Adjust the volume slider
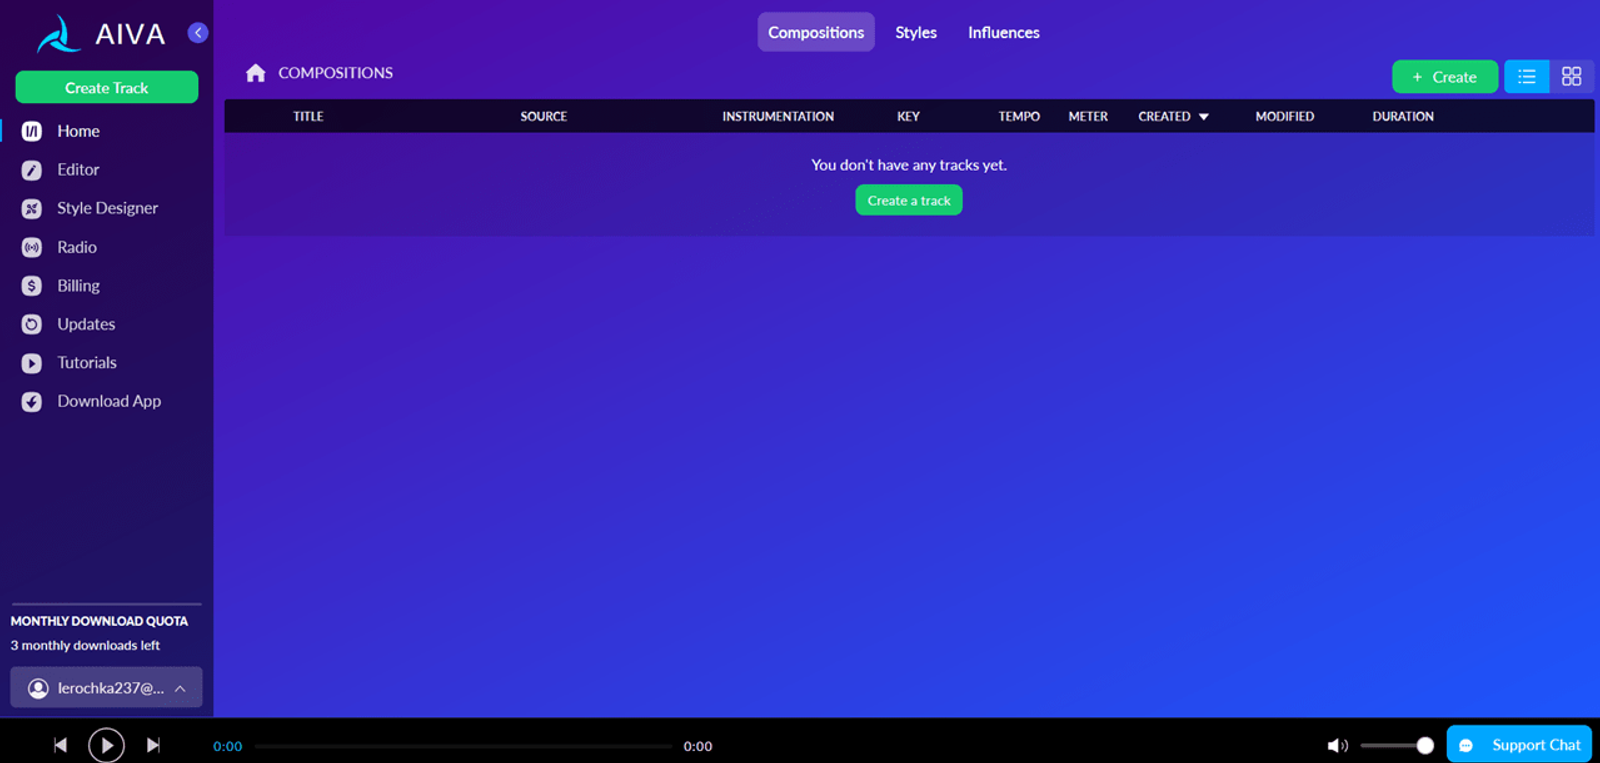 click(x=1397, y=746)
